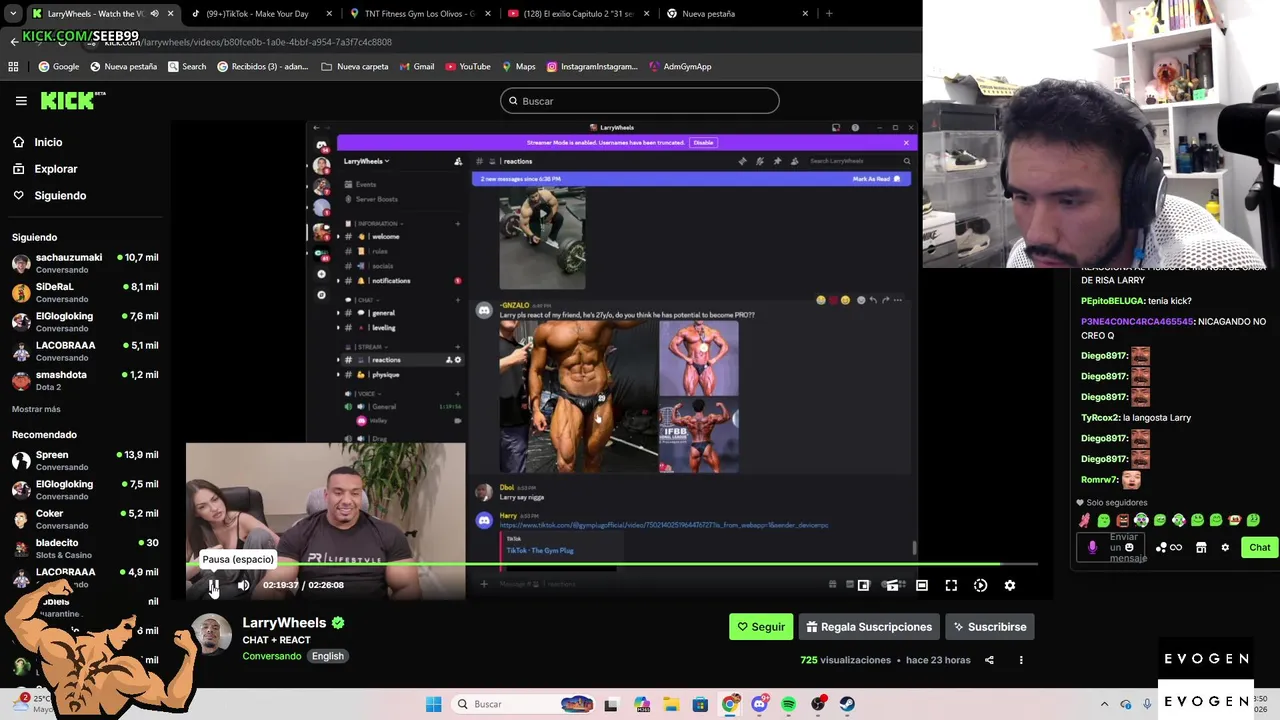Screen dimensions: 1280x720
Task: Click the Seguir follow button
Action: click(761, 627)
